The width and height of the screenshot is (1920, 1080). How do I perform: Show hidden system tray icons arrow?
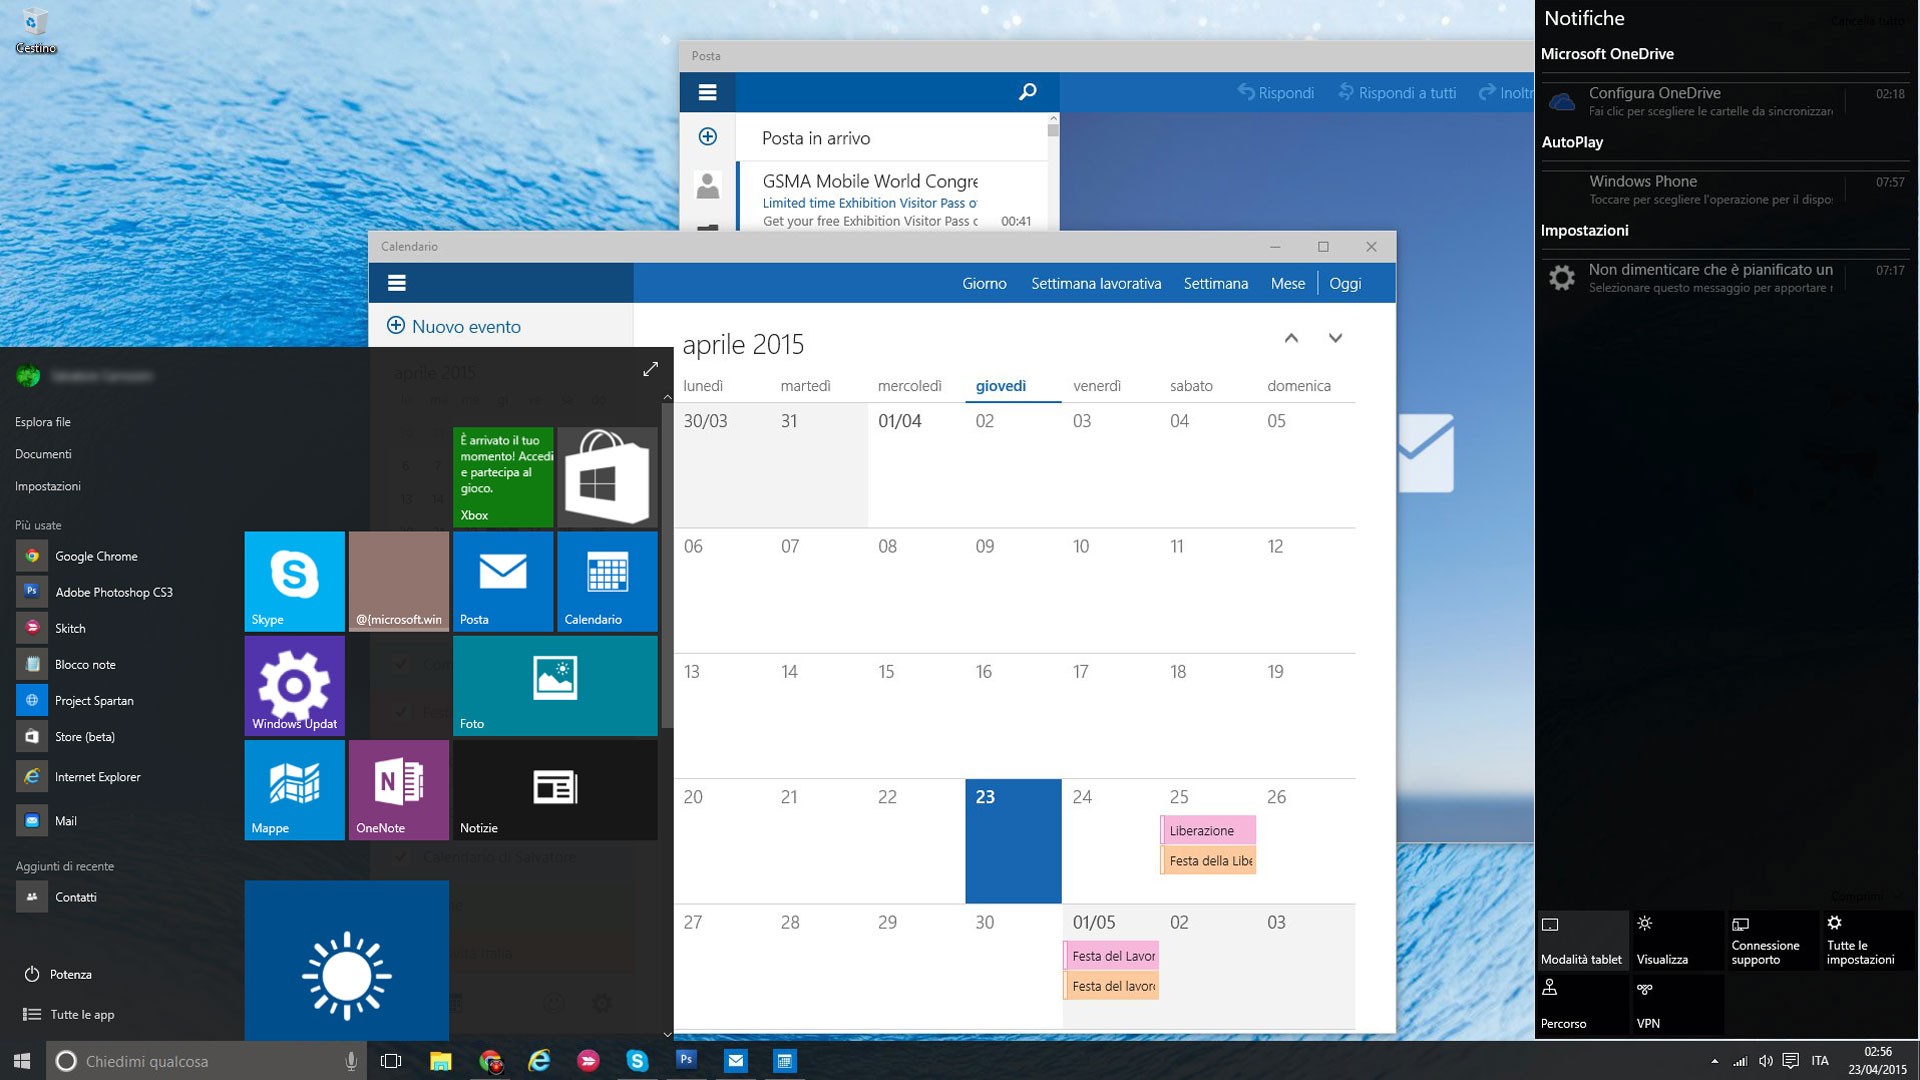1714,1061
